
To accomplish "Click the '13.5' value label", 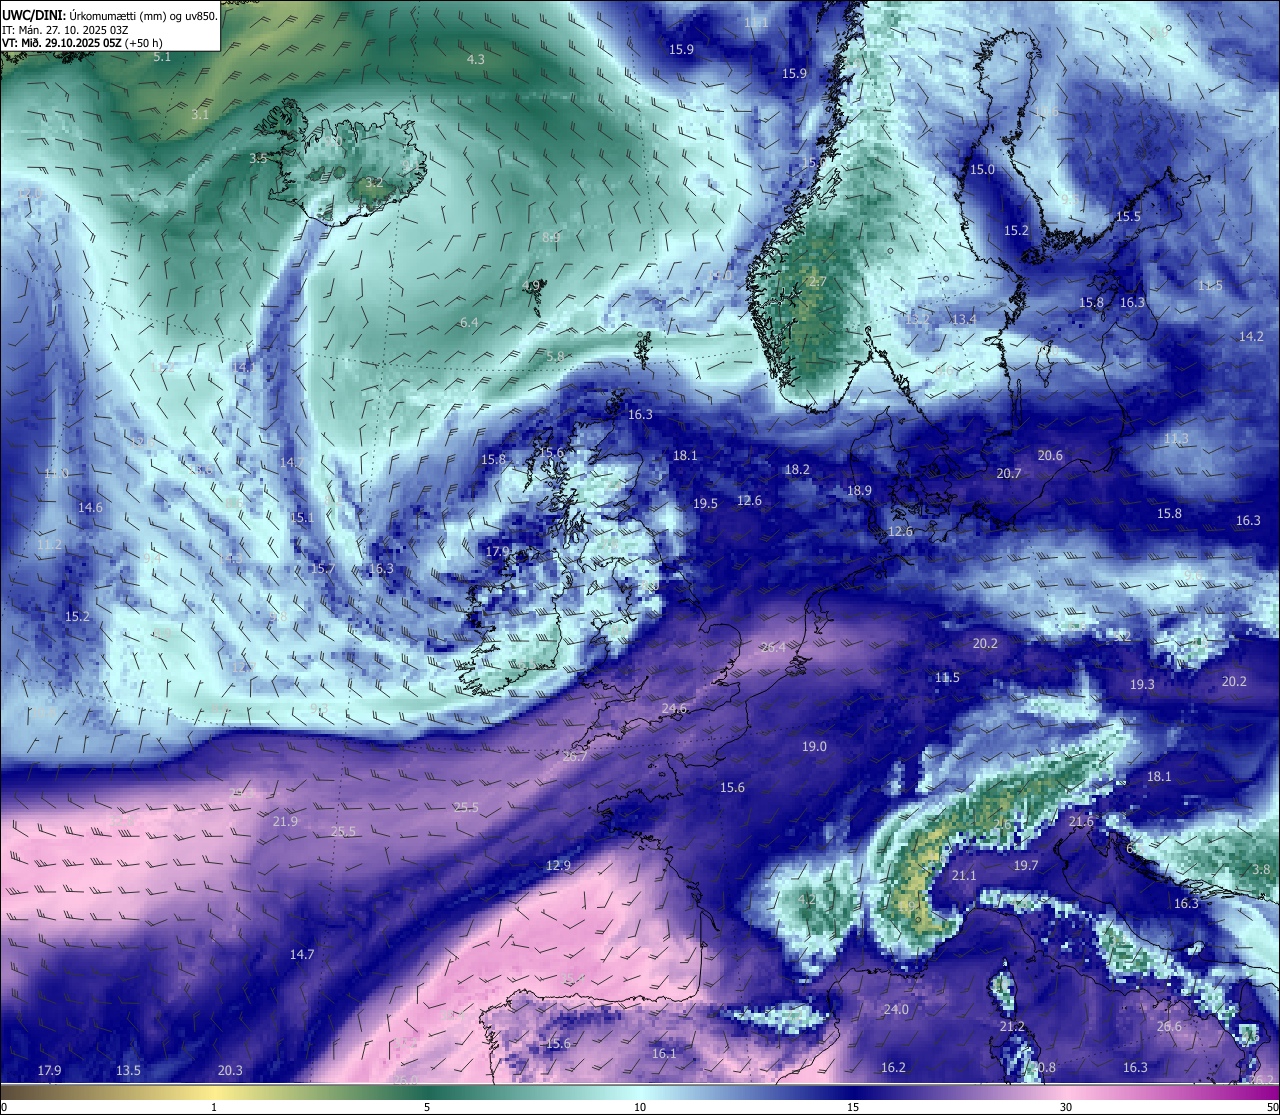I will coord(129,1071).
